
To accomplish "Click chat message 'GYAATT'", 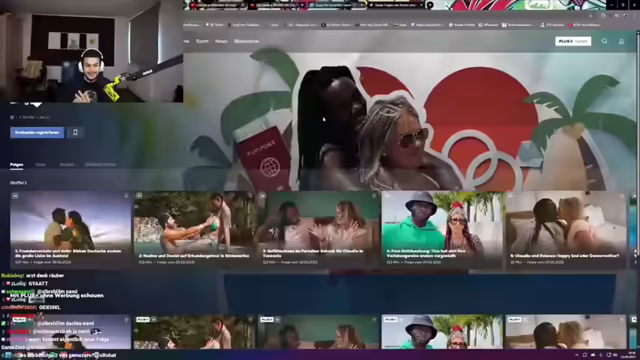I will pos(38,283).
